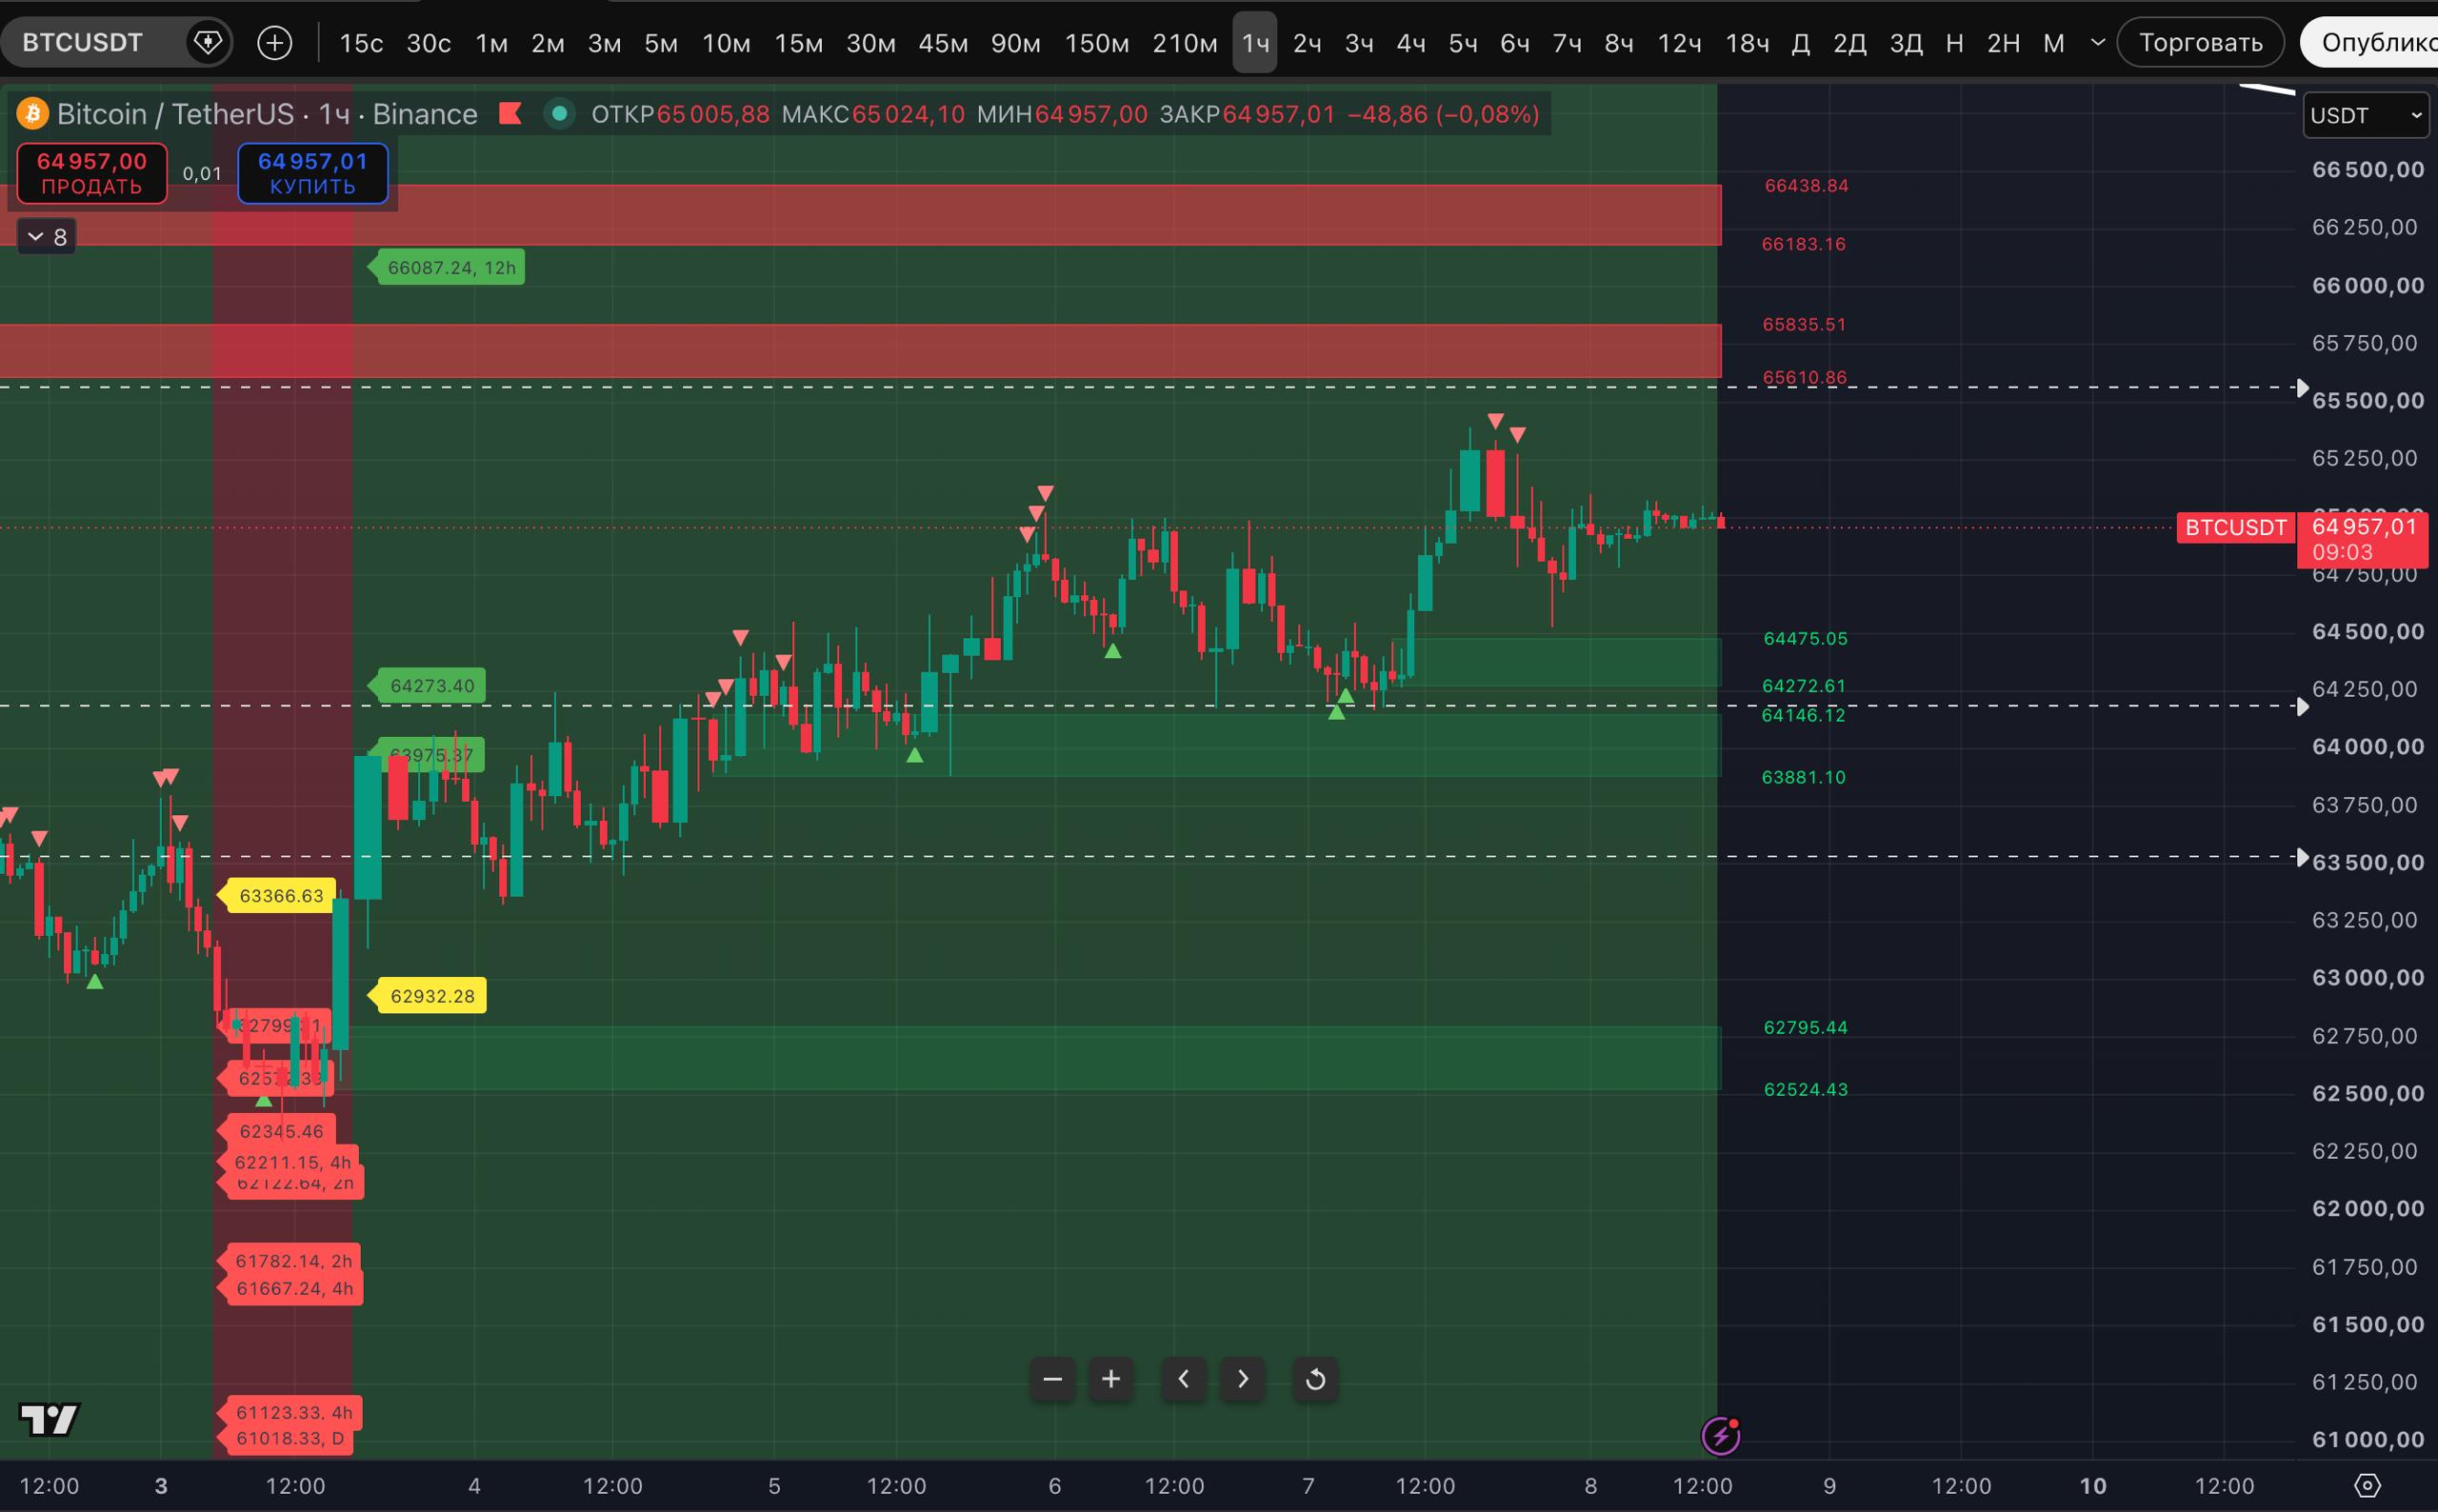This screenshot has width=2438, height=1512.
Task: Choose the weekly Н timeframe
Action: click(1954, 43)
